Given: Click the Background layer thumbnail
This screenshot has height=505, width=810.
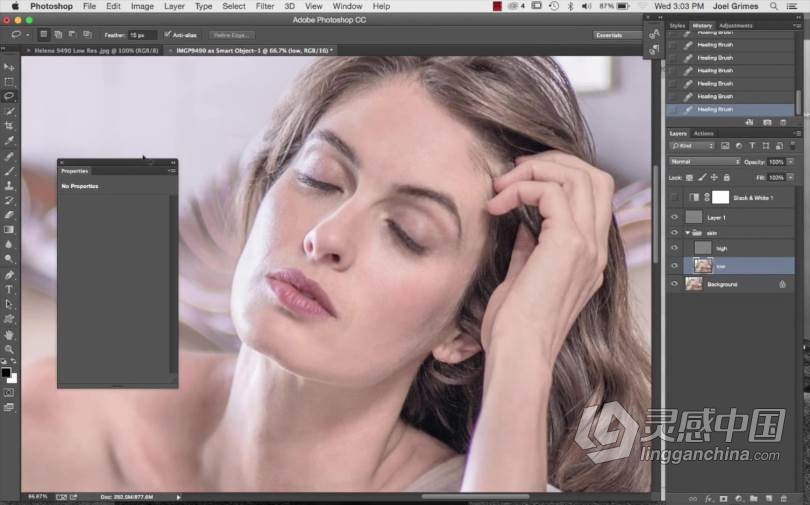Looking at the screenshot, I should click(x=694, y=284).
